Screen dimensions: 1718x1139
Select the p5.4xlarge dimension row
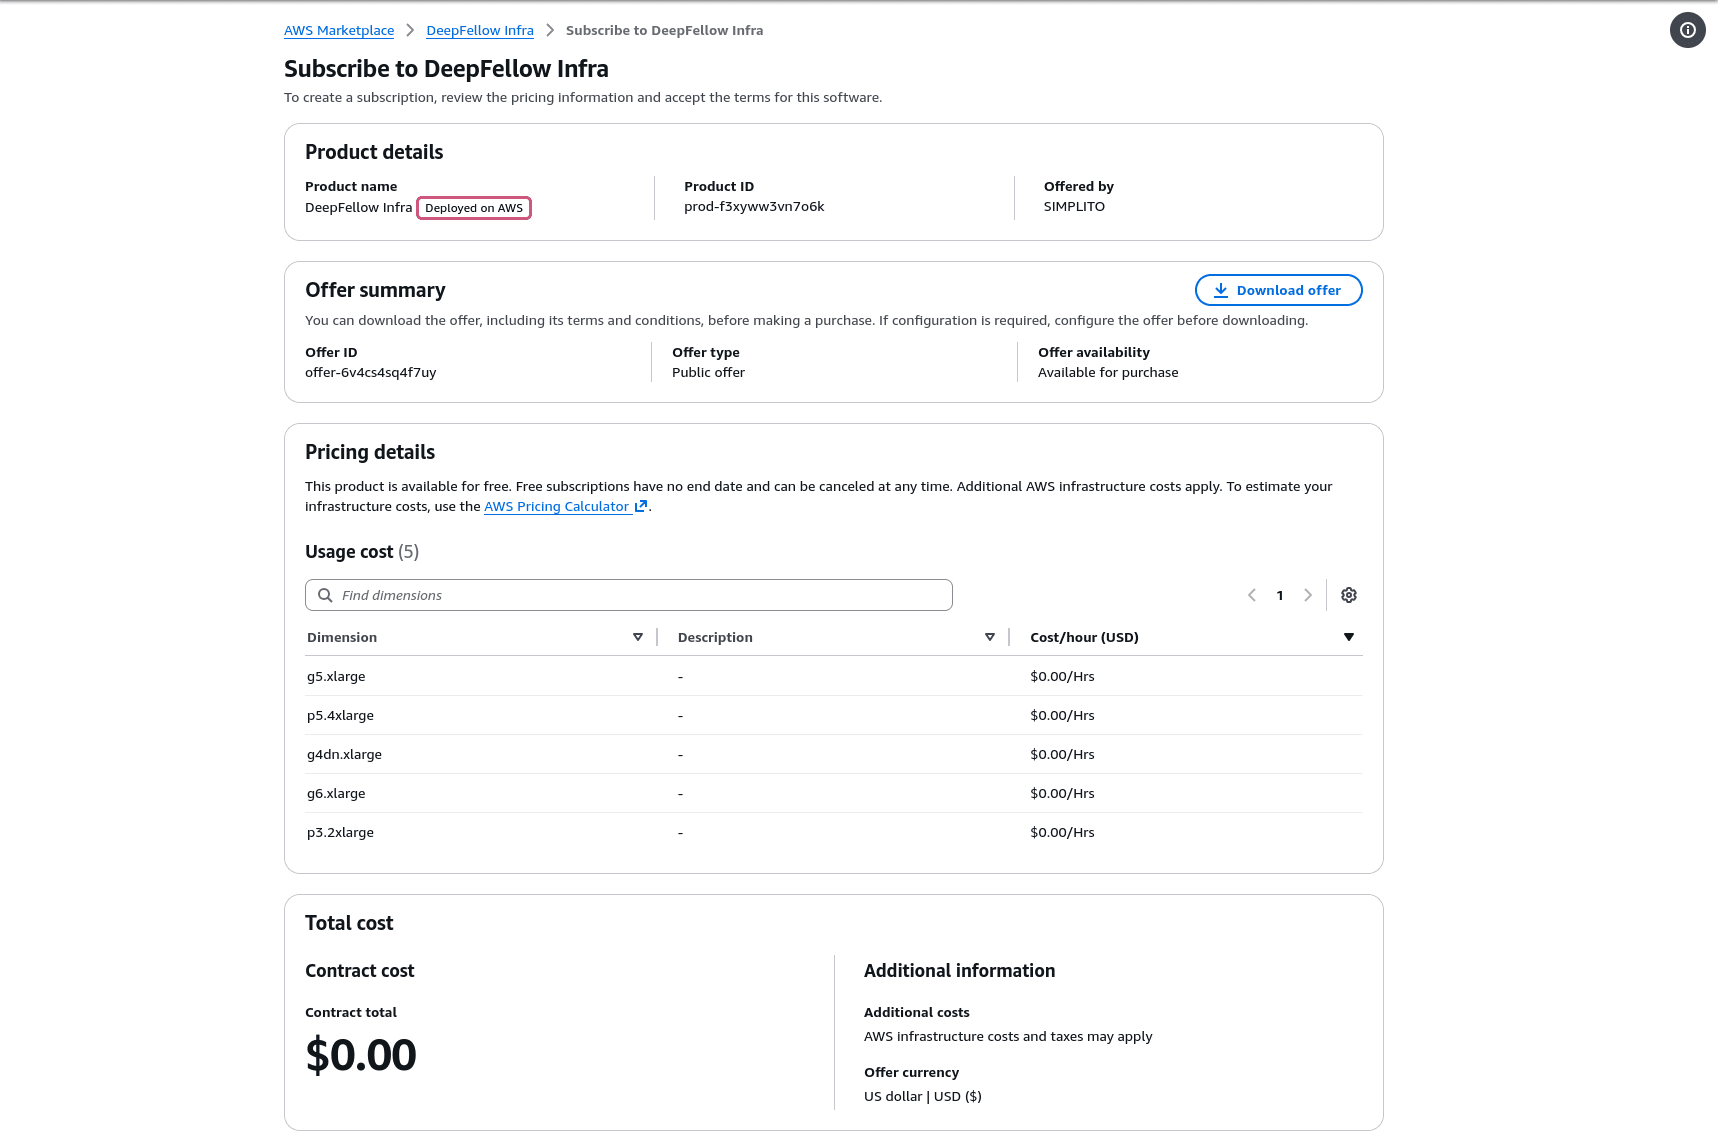(x=340, y=715)
